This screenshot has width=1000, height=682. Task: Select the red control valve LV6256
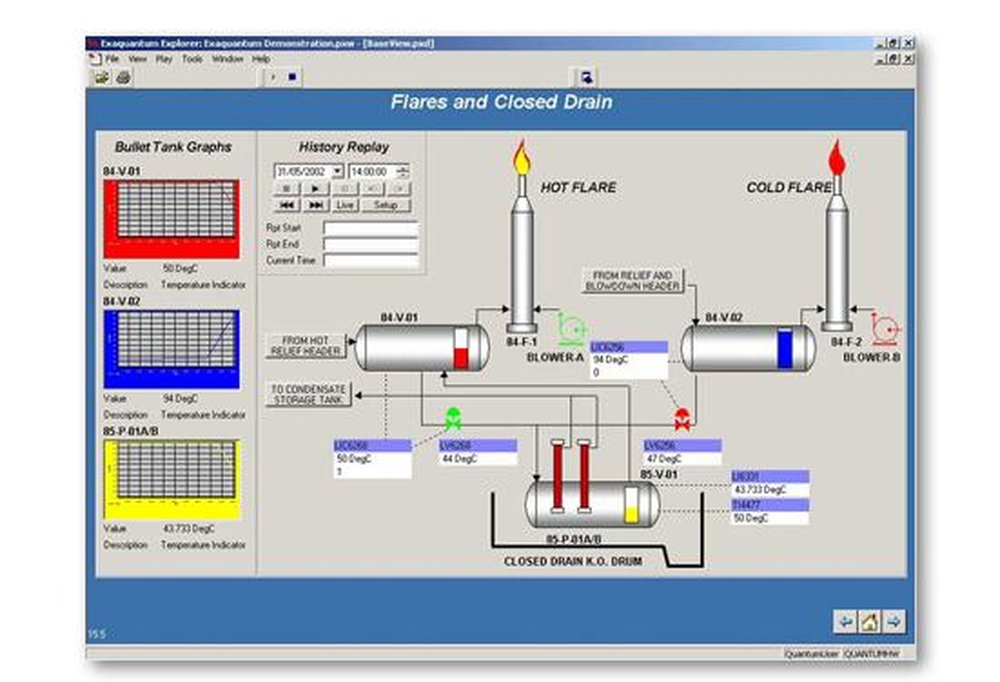click(x=682, y=419)
